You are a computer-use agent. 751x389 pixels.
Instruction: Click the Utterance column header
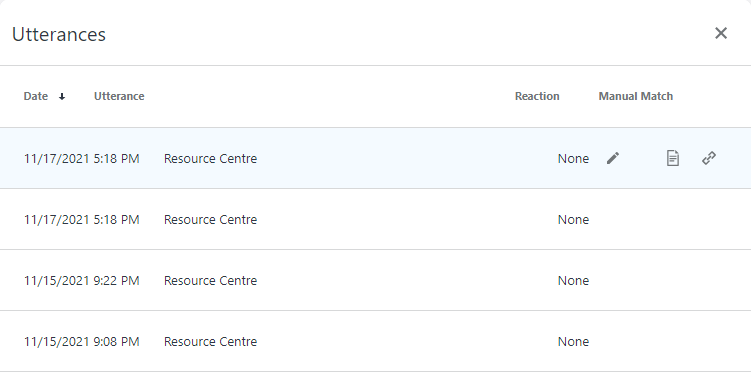[119, 96]
